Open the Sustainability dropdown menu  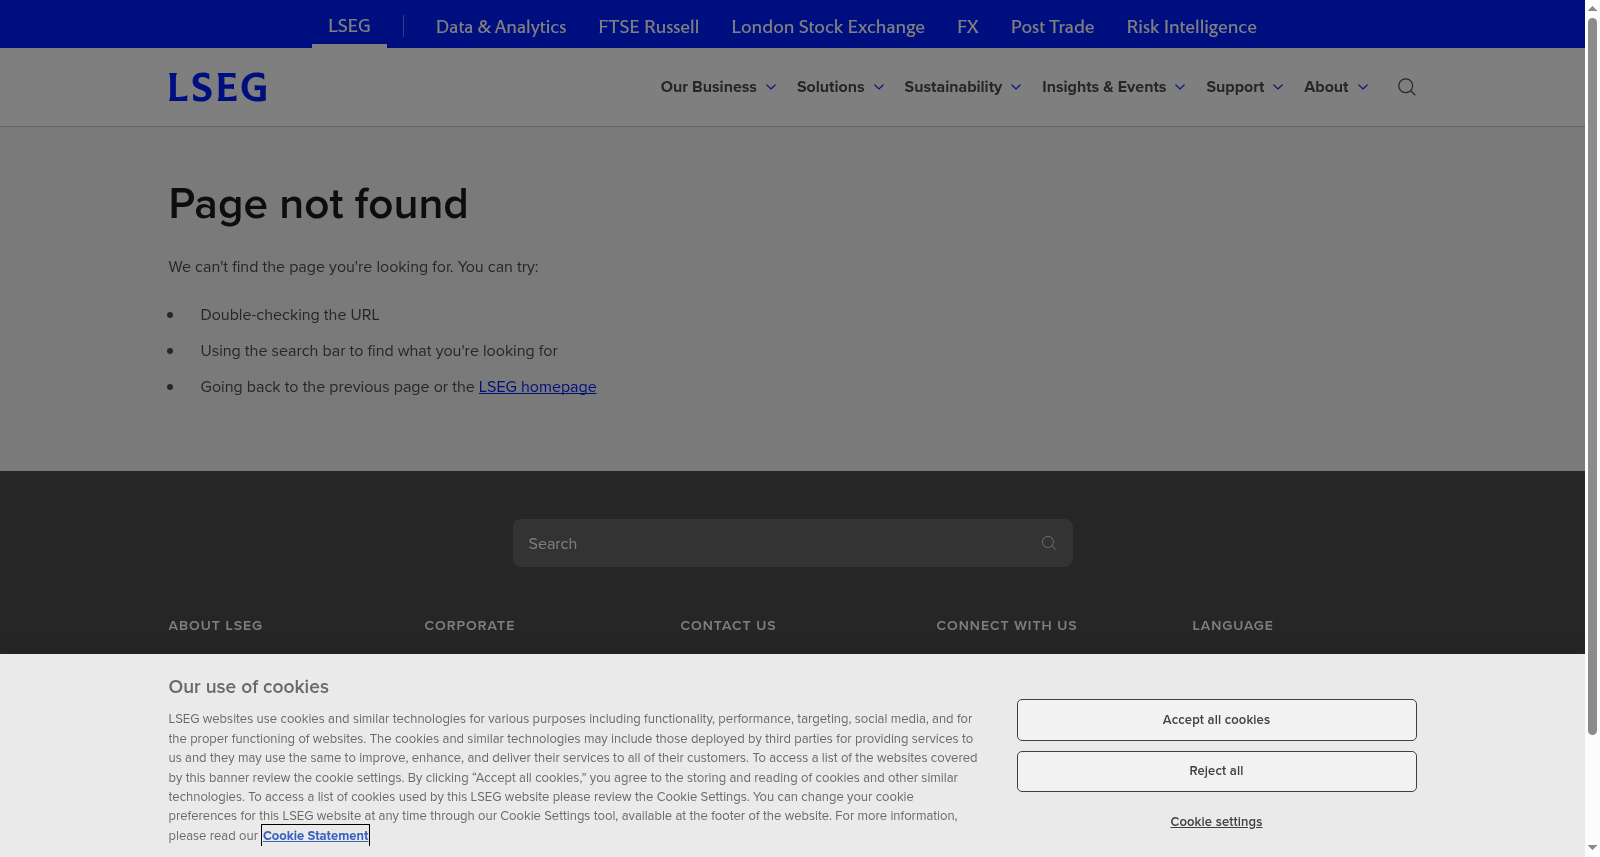coord(963,87)
